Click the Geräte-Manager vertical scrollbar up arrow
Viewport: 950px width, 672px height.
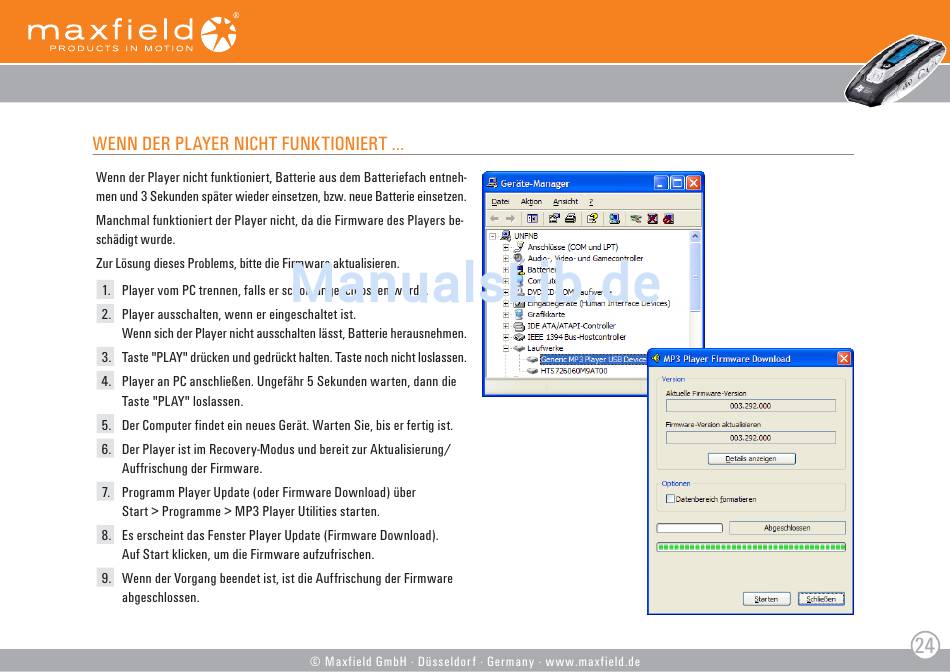(x=696, y=236)
